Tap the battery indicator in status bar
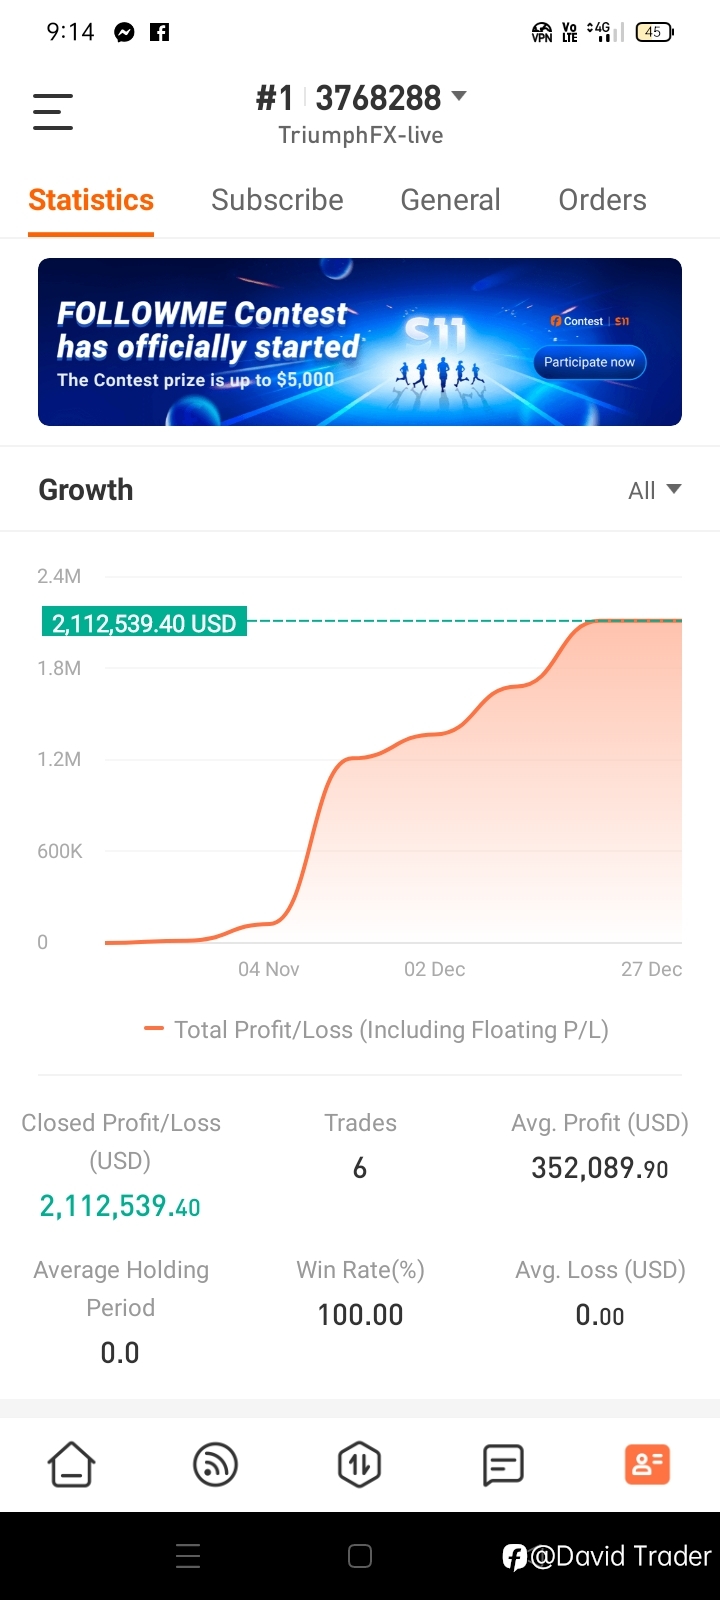 tap(655, 32)
